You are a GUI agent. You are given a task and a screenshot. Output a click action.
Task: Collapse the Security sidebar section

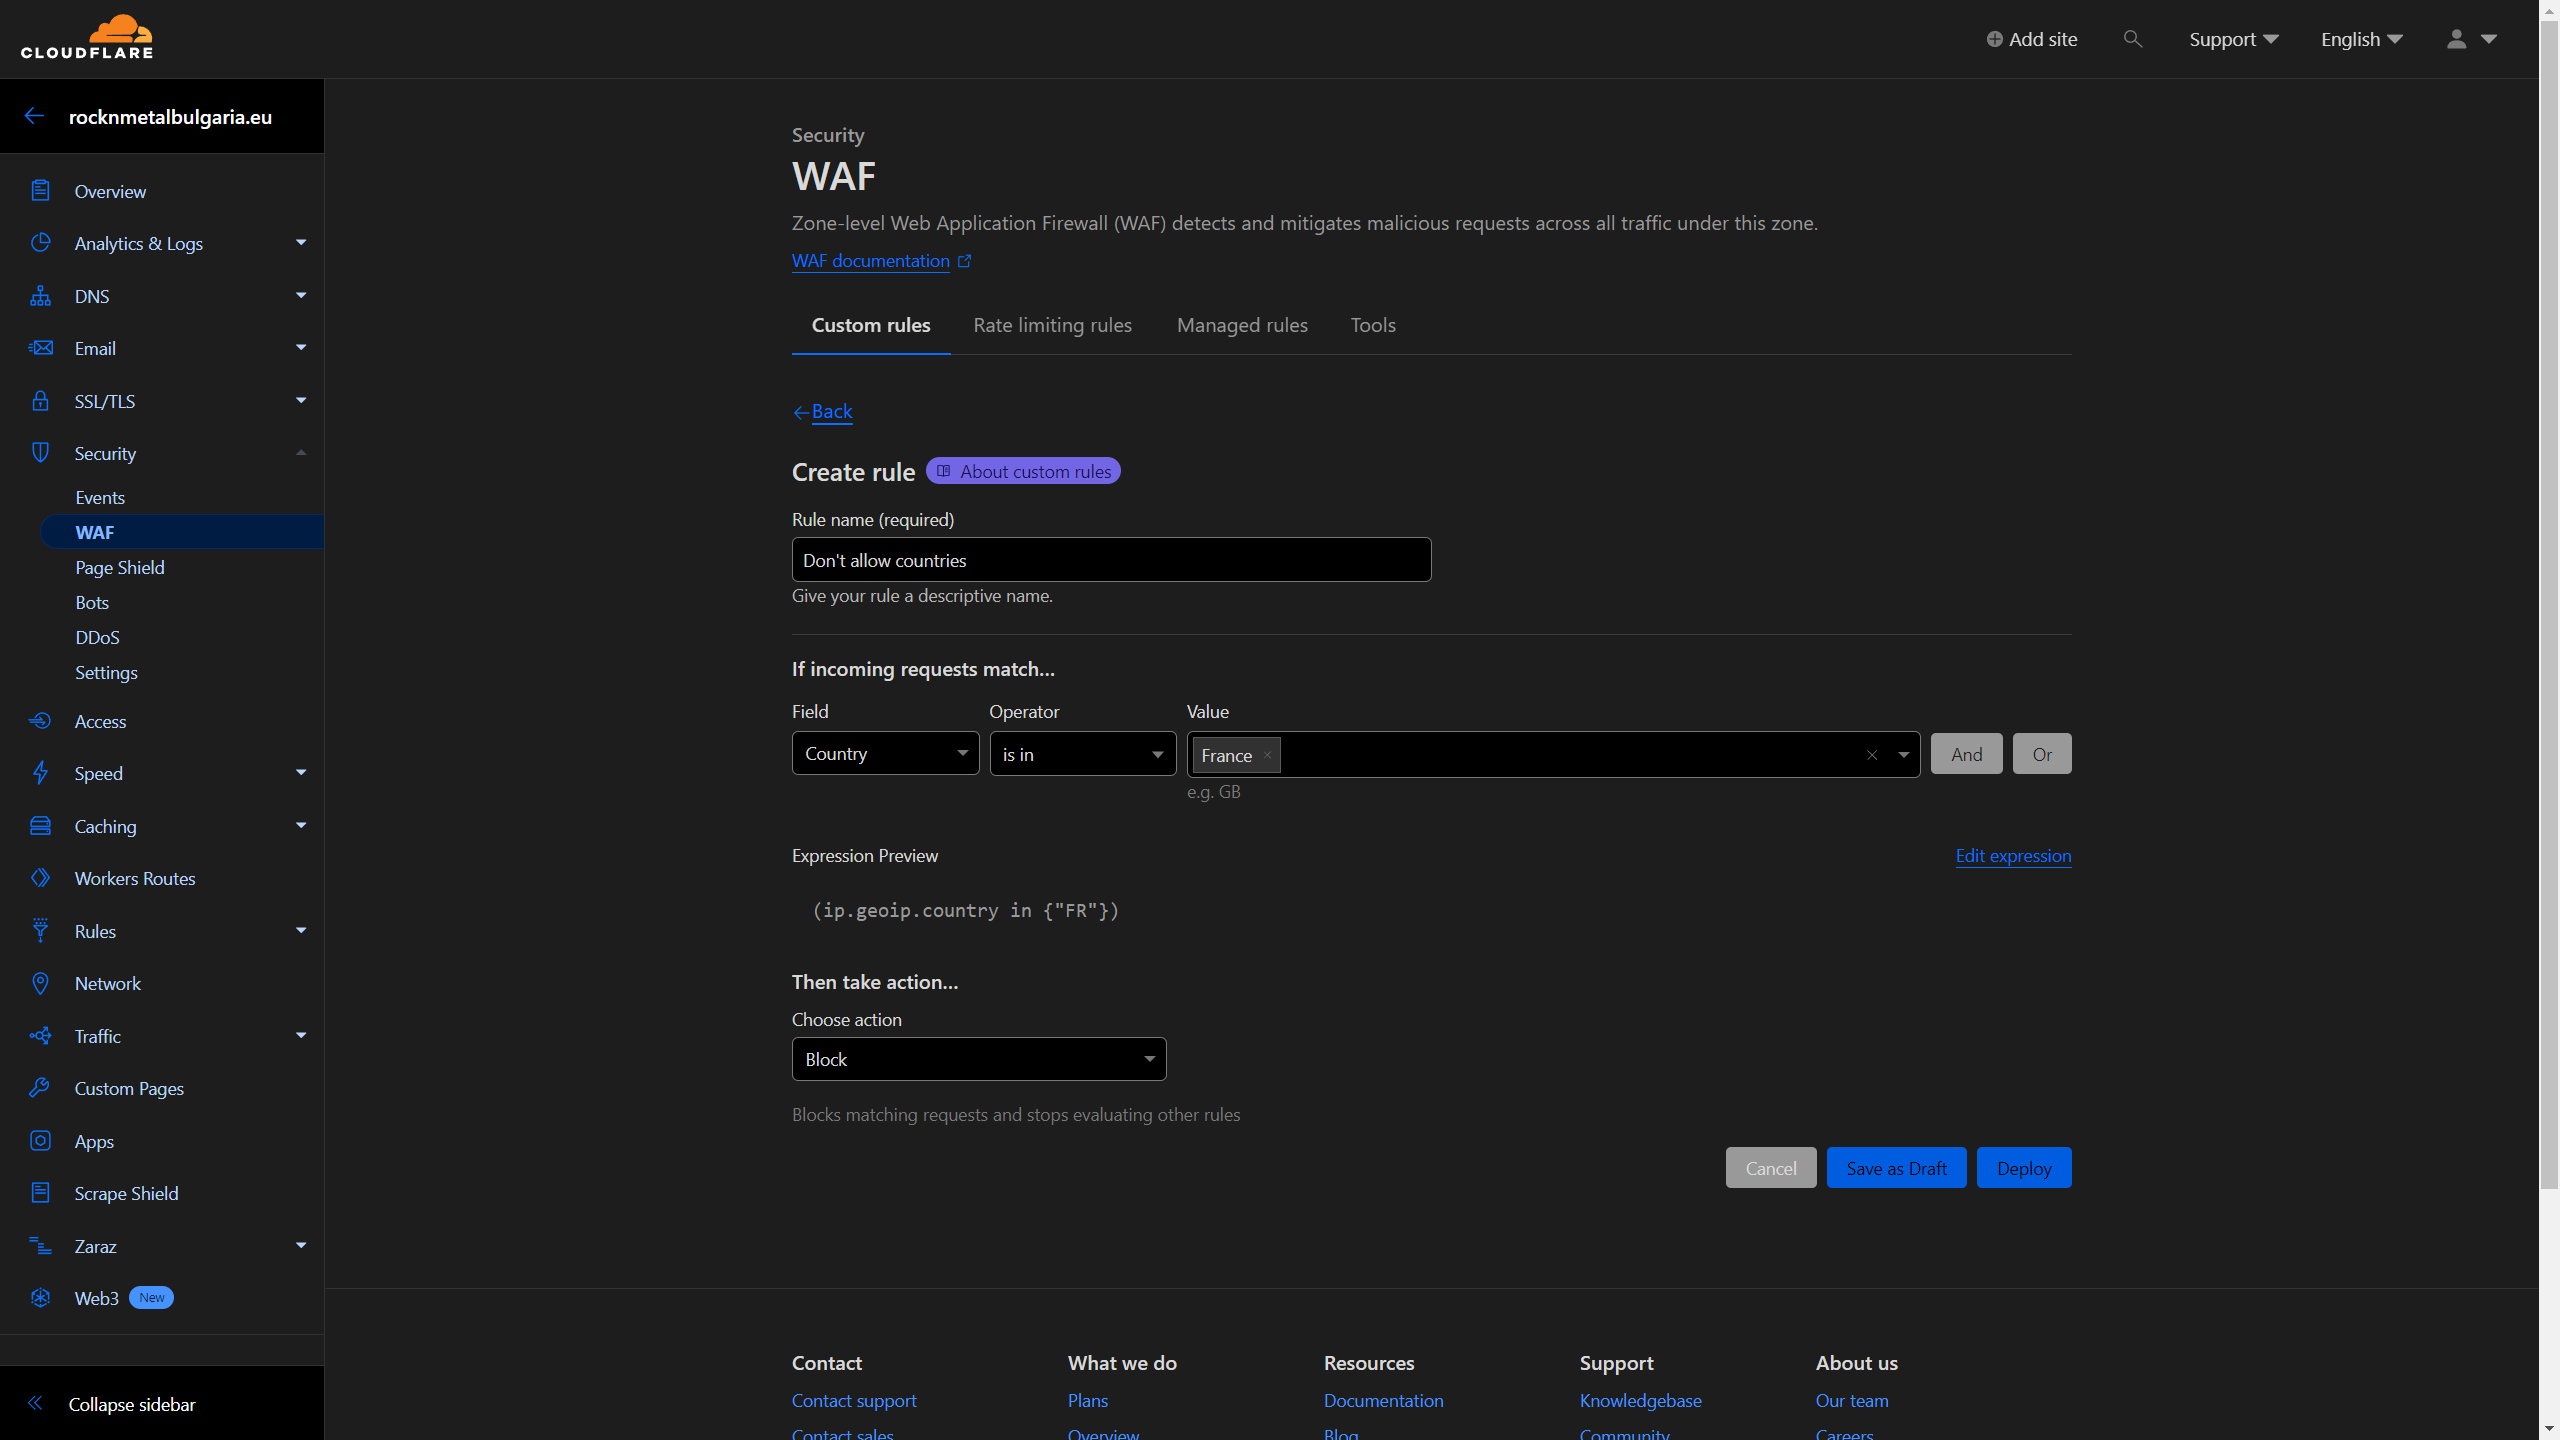(x=300, y=453)
